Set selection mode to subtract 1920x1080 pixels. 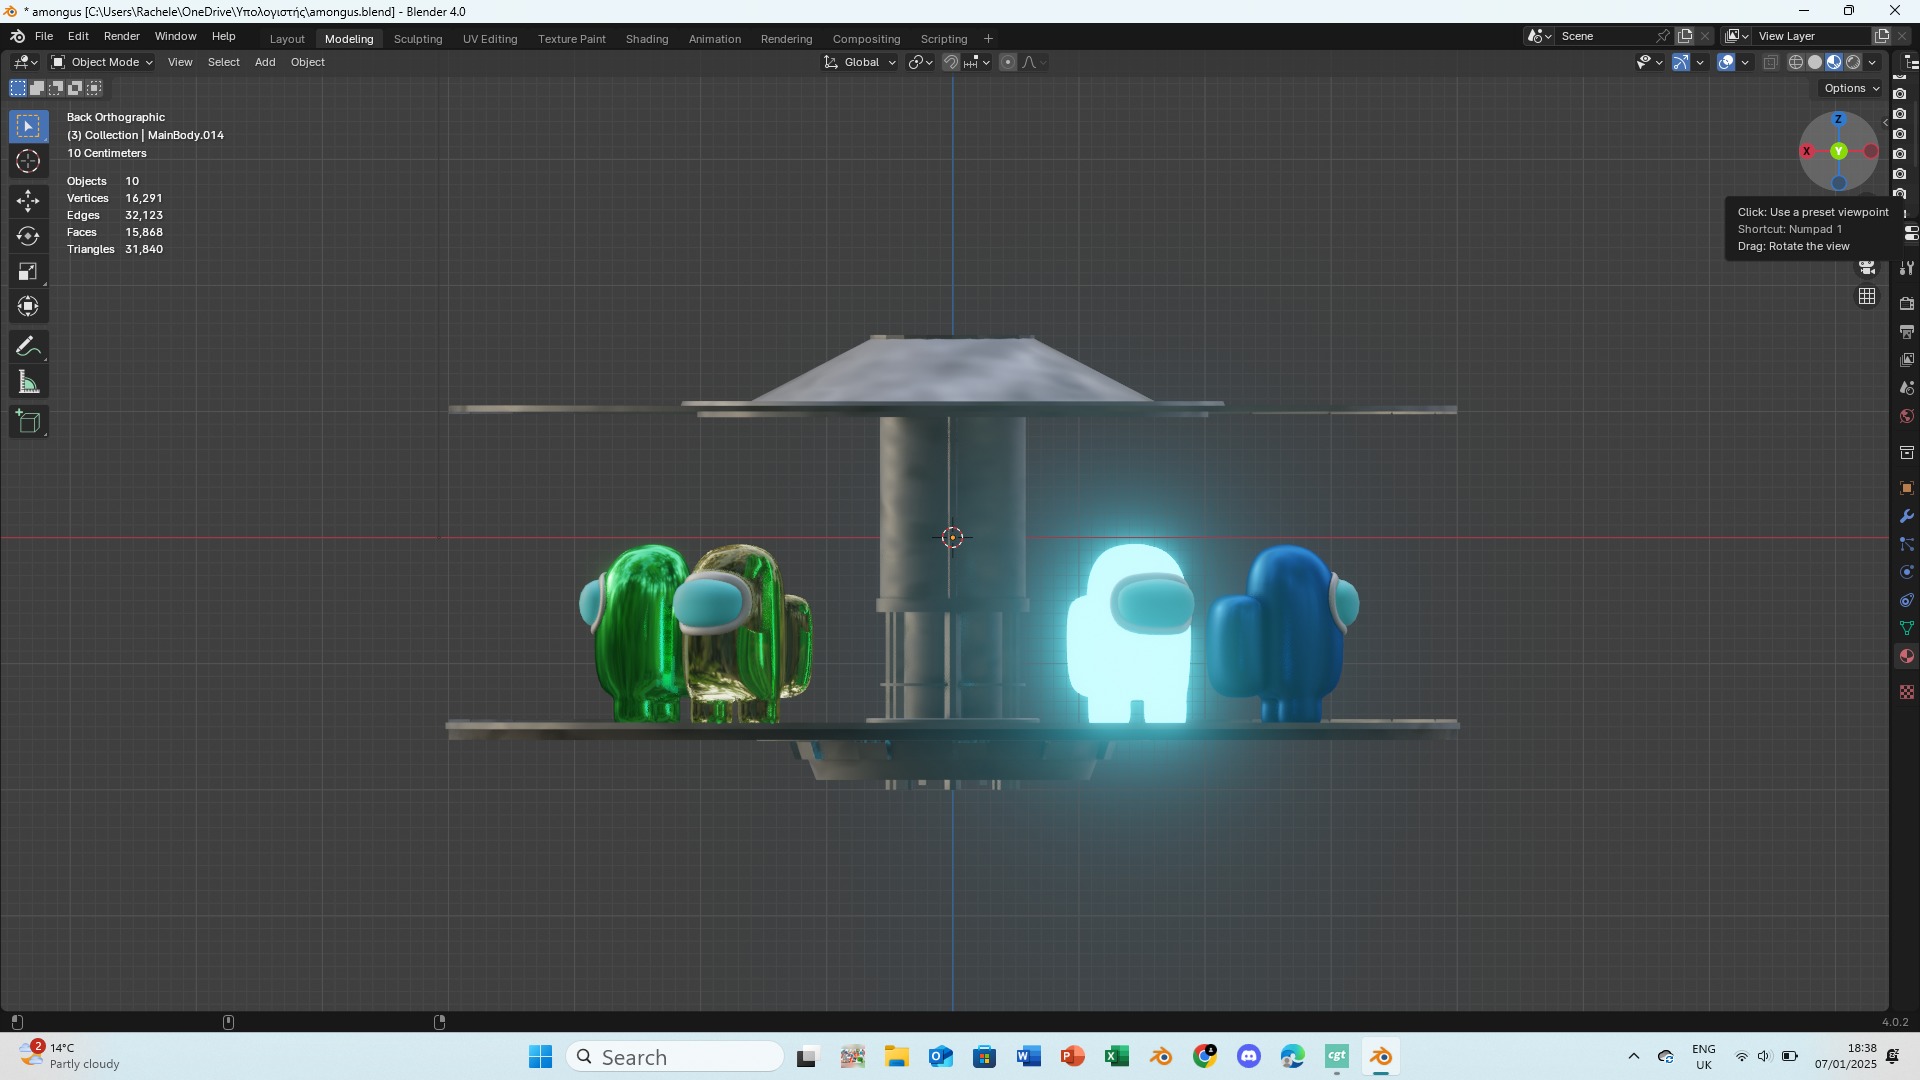pos(56,88)
